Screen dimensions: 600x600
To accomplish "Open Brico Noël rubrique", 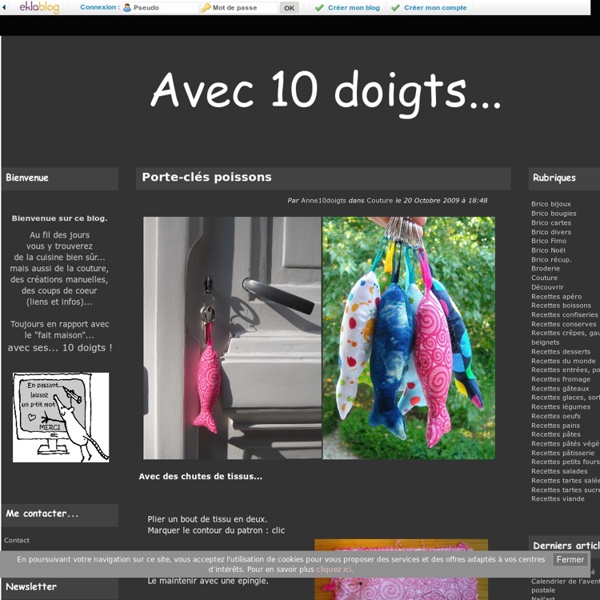I will [548, 250].
